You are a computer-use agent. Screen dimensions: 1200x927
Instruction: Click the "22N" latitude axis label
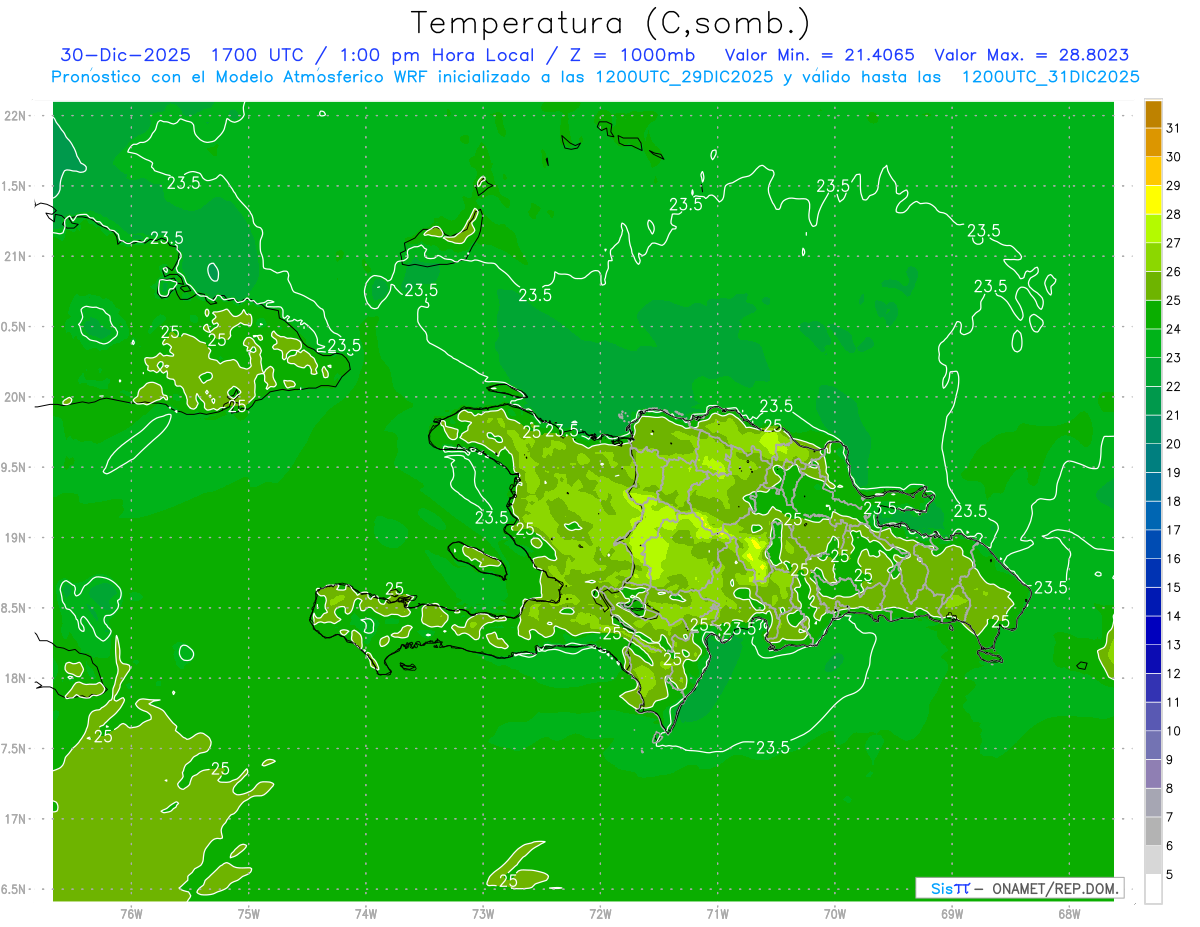click(x=14, y=116)
